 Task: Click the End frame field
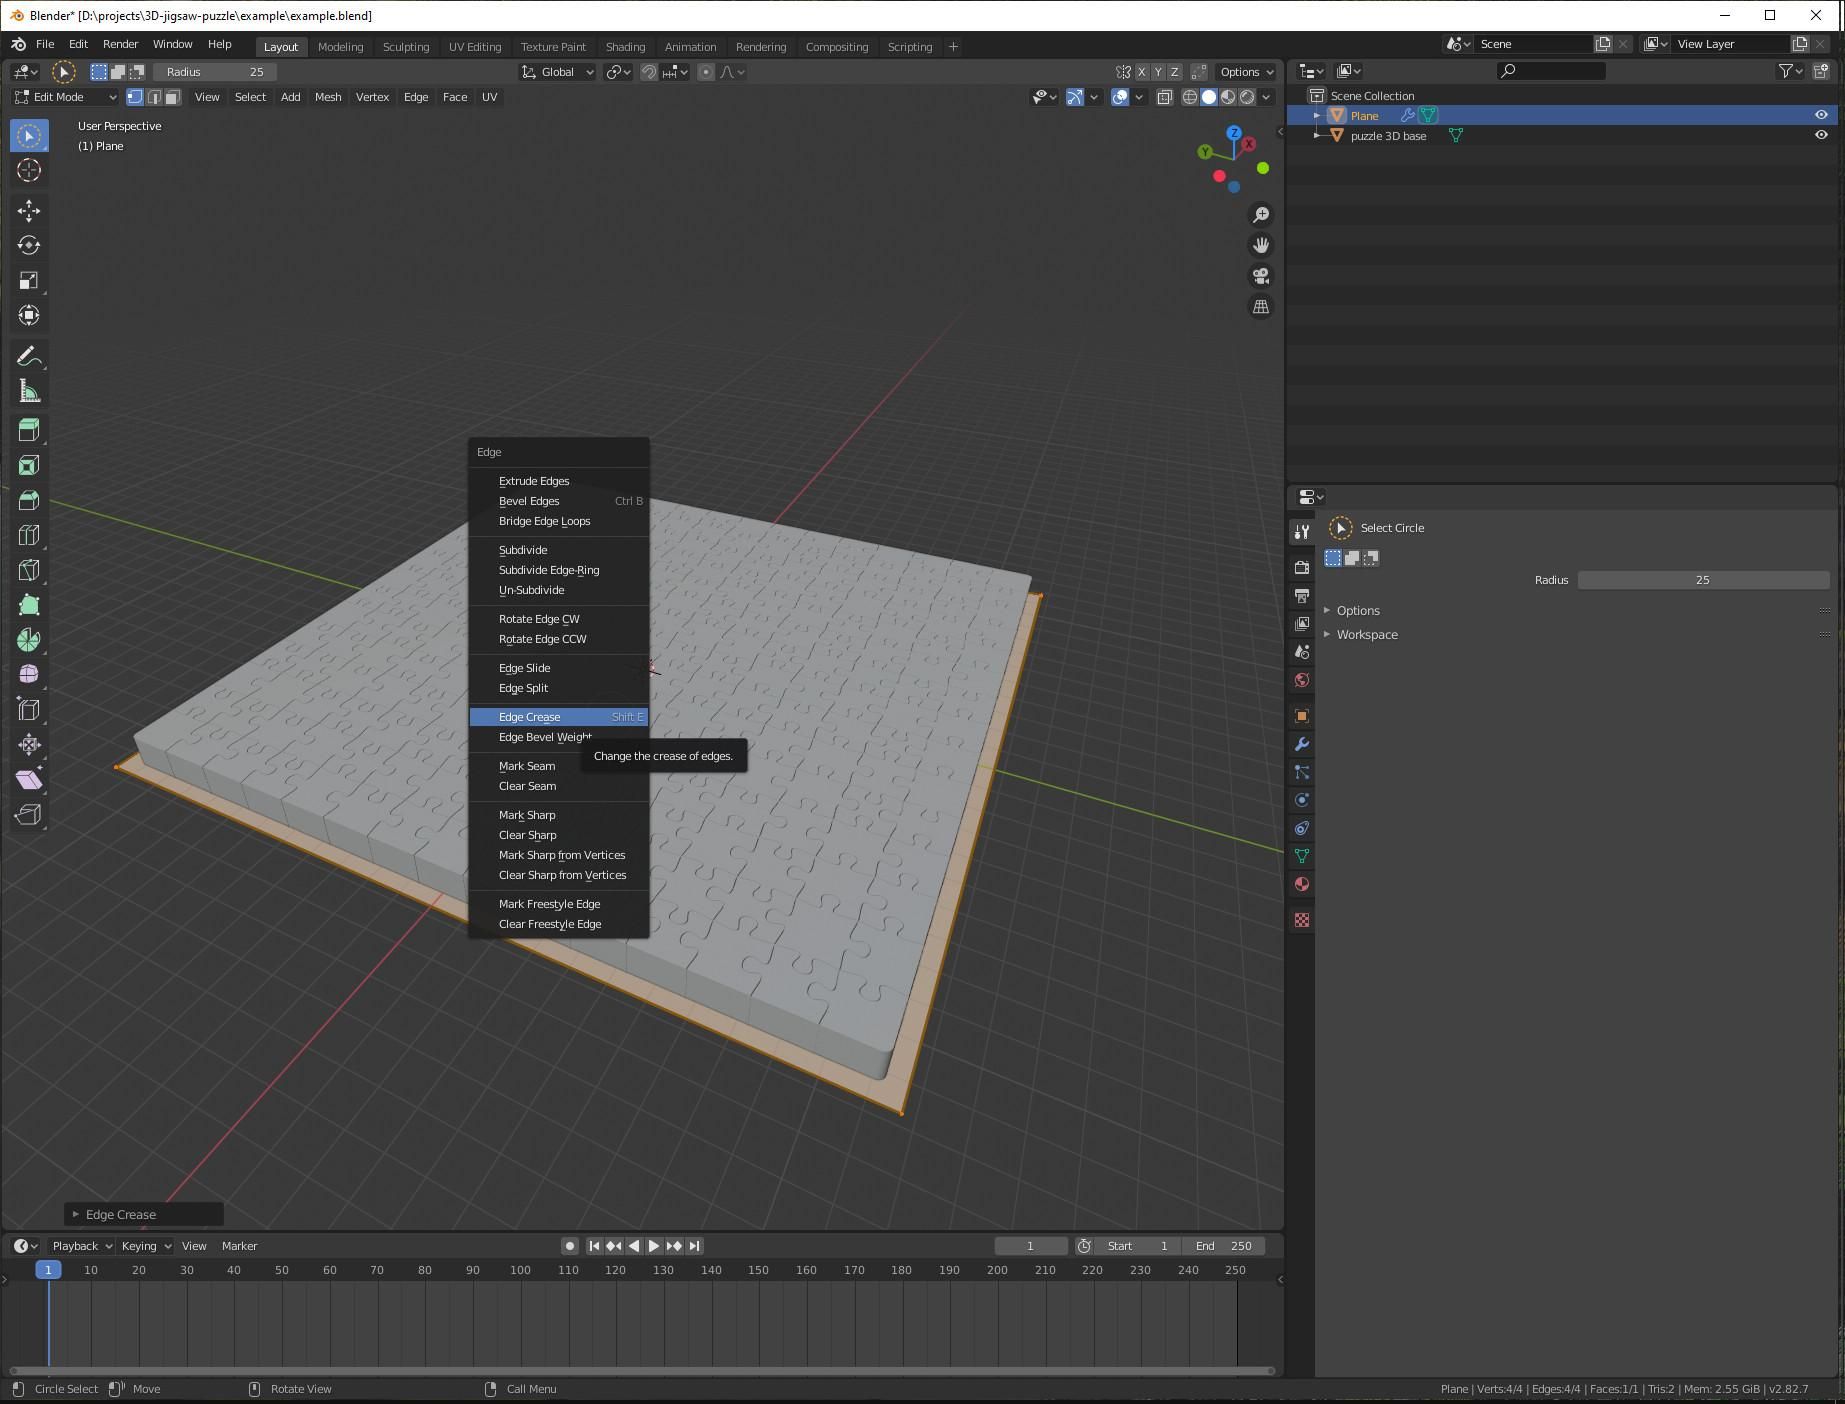pos(1223,1246)
